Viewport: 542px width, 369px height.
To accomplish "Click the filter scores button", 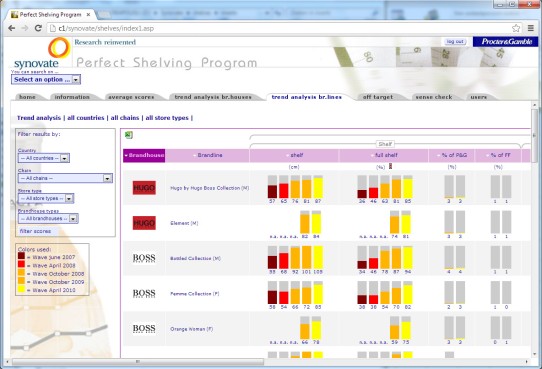I will pyautogui.click(x=35, y=231).
